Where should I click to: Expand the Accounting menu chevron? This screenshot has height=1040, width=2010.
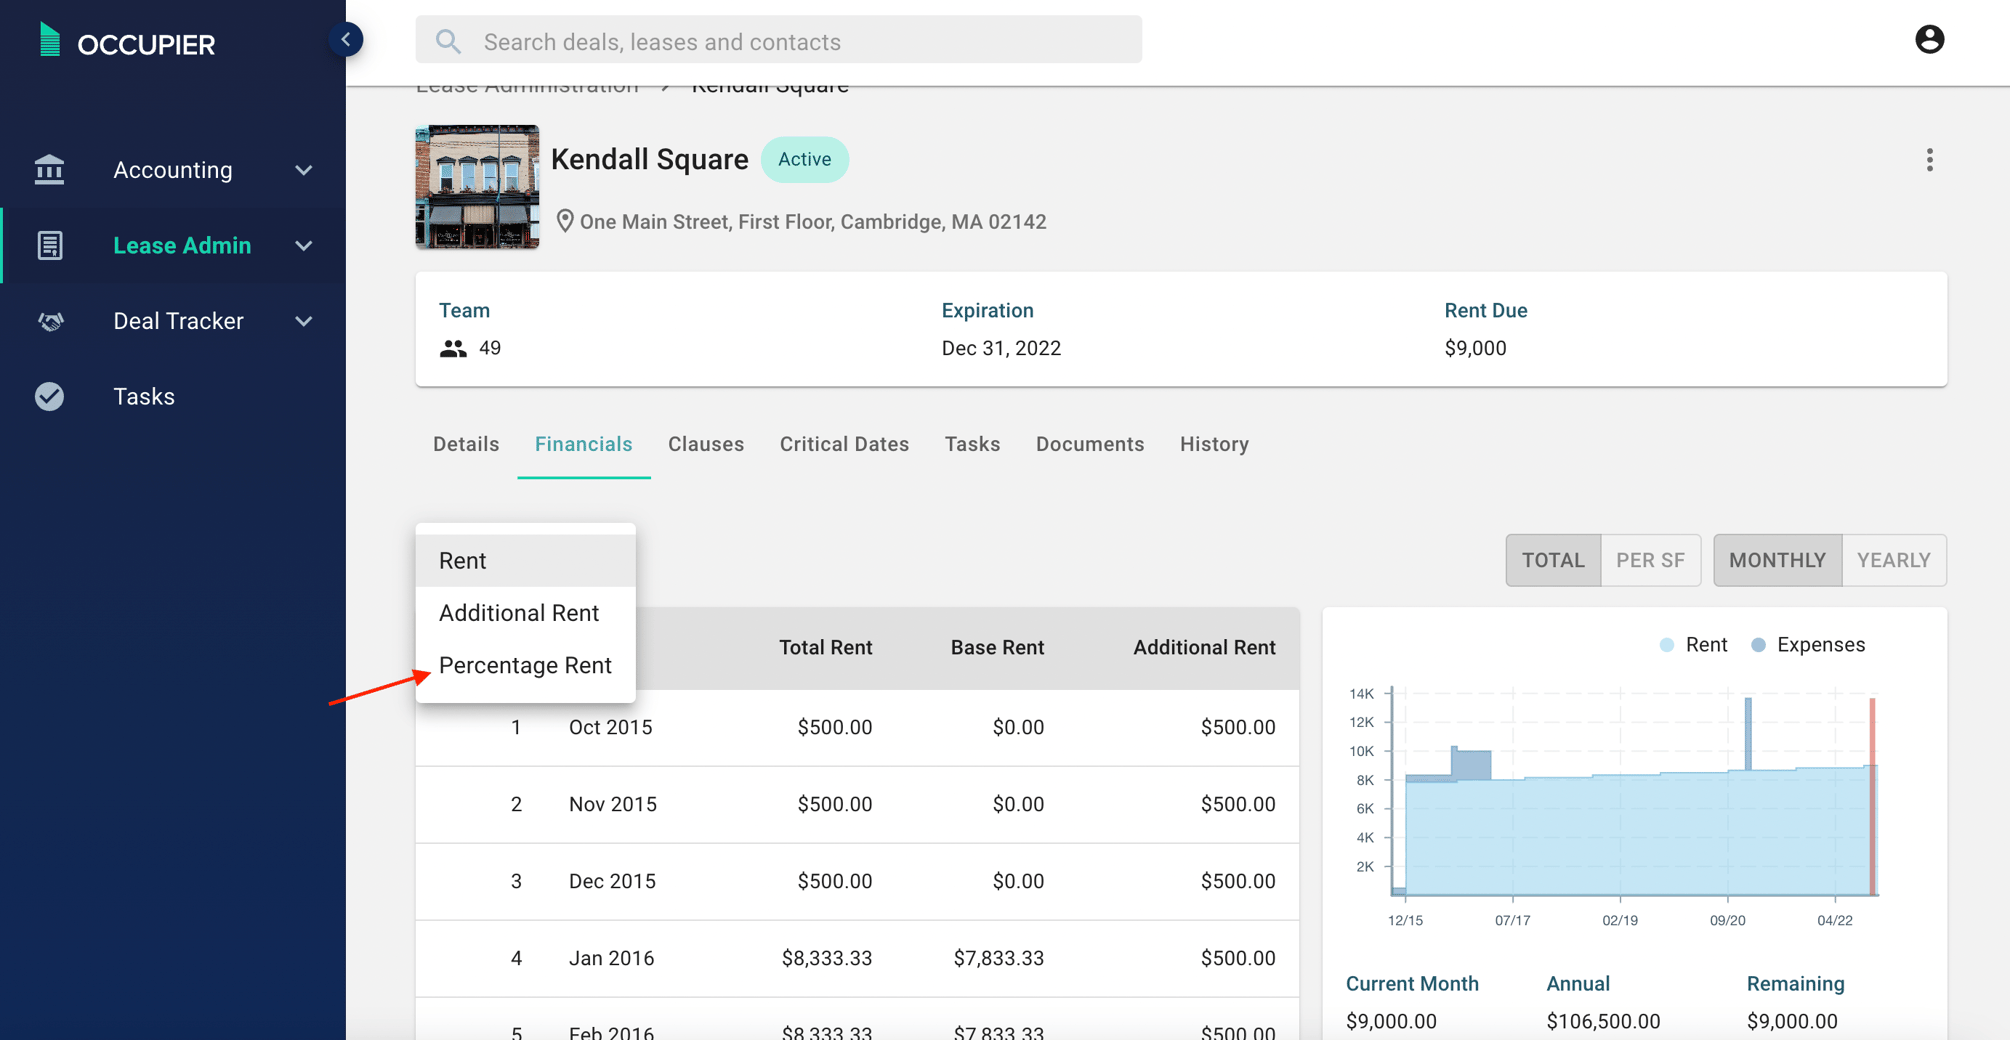[304, 170]
